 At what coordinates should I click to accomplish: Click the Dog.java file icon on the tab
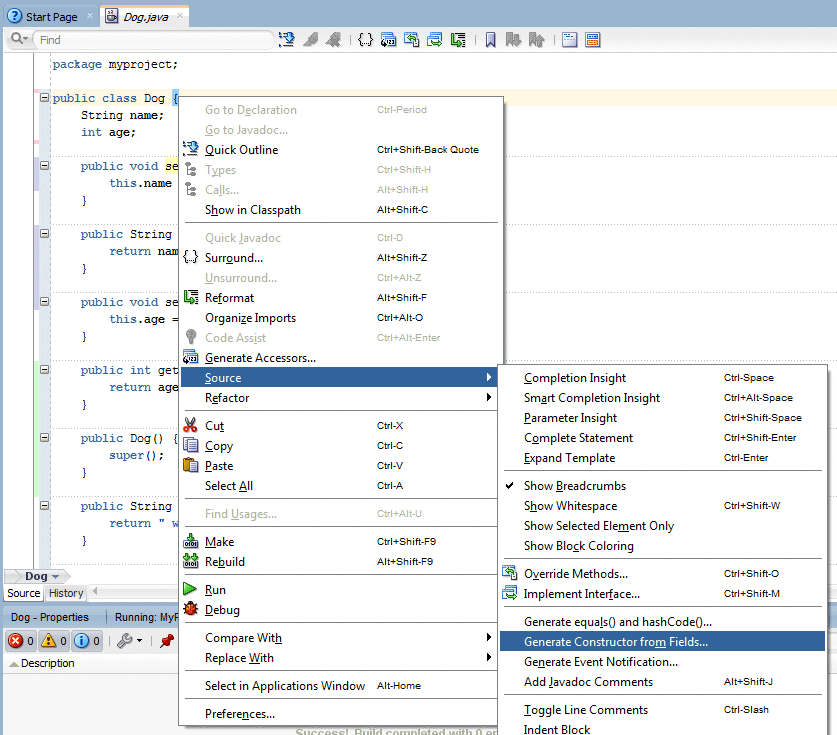click(x=111, y=16)
